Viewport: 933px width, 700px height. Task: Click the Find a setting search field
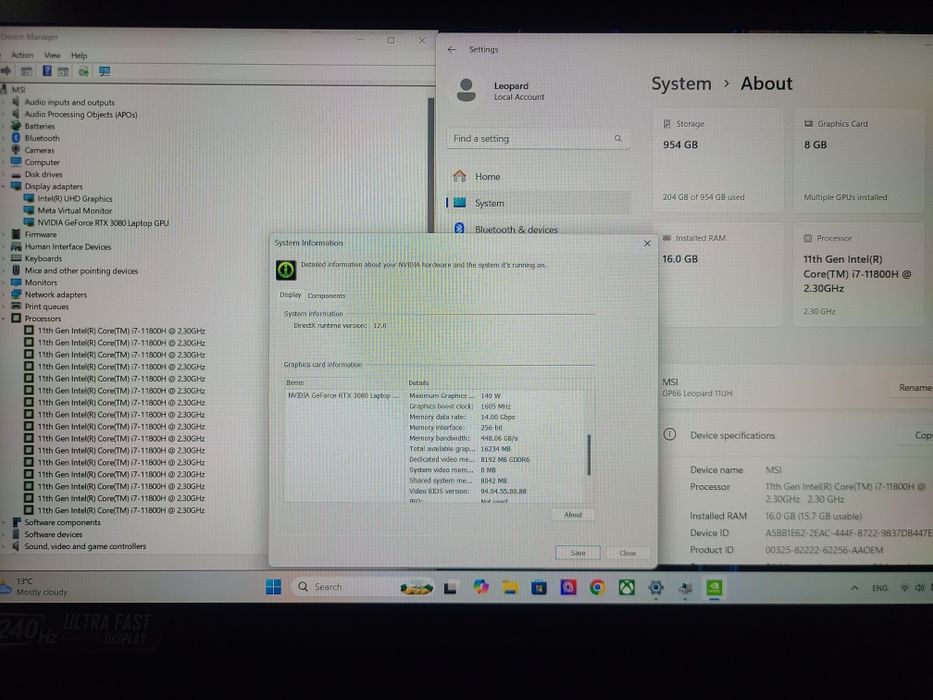click(538, 139)
